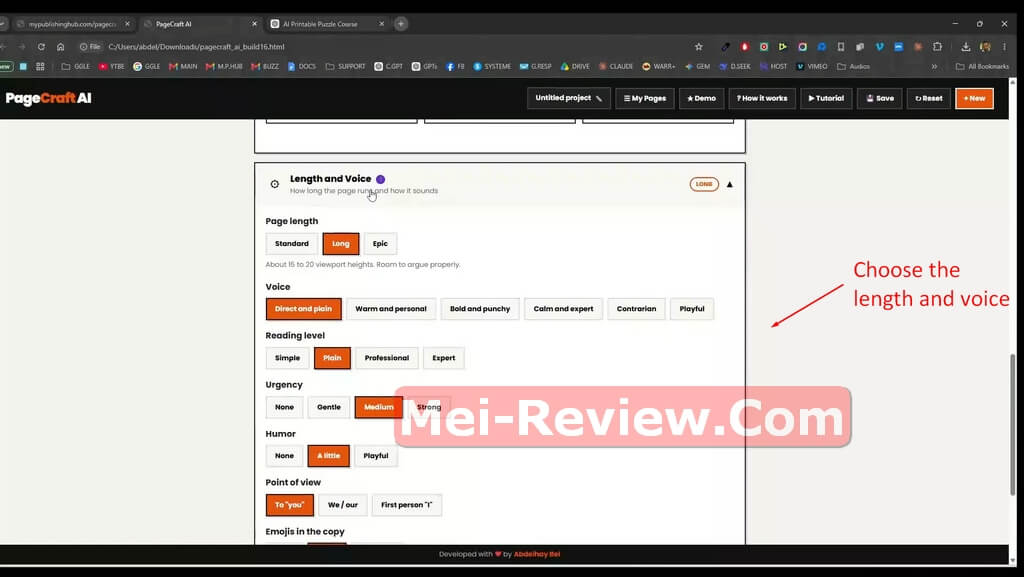Viewport: 1024px width, 577px height.
Task: Open the MAIN Gmail bookmark
Action: coord(183,67)
